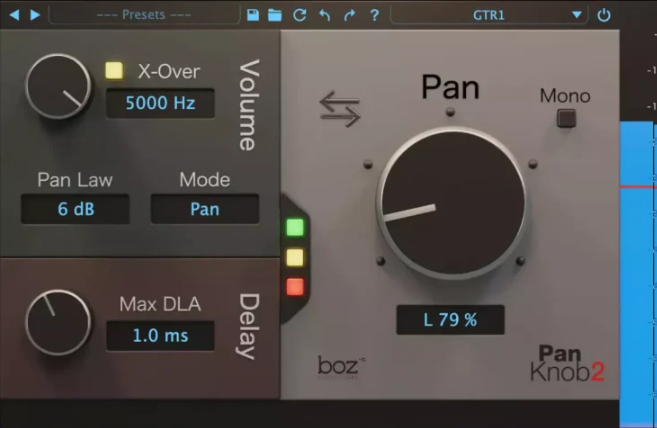Toggle plugin power button
Viewport: 657px width, 428px height.
tap(604, 15)
